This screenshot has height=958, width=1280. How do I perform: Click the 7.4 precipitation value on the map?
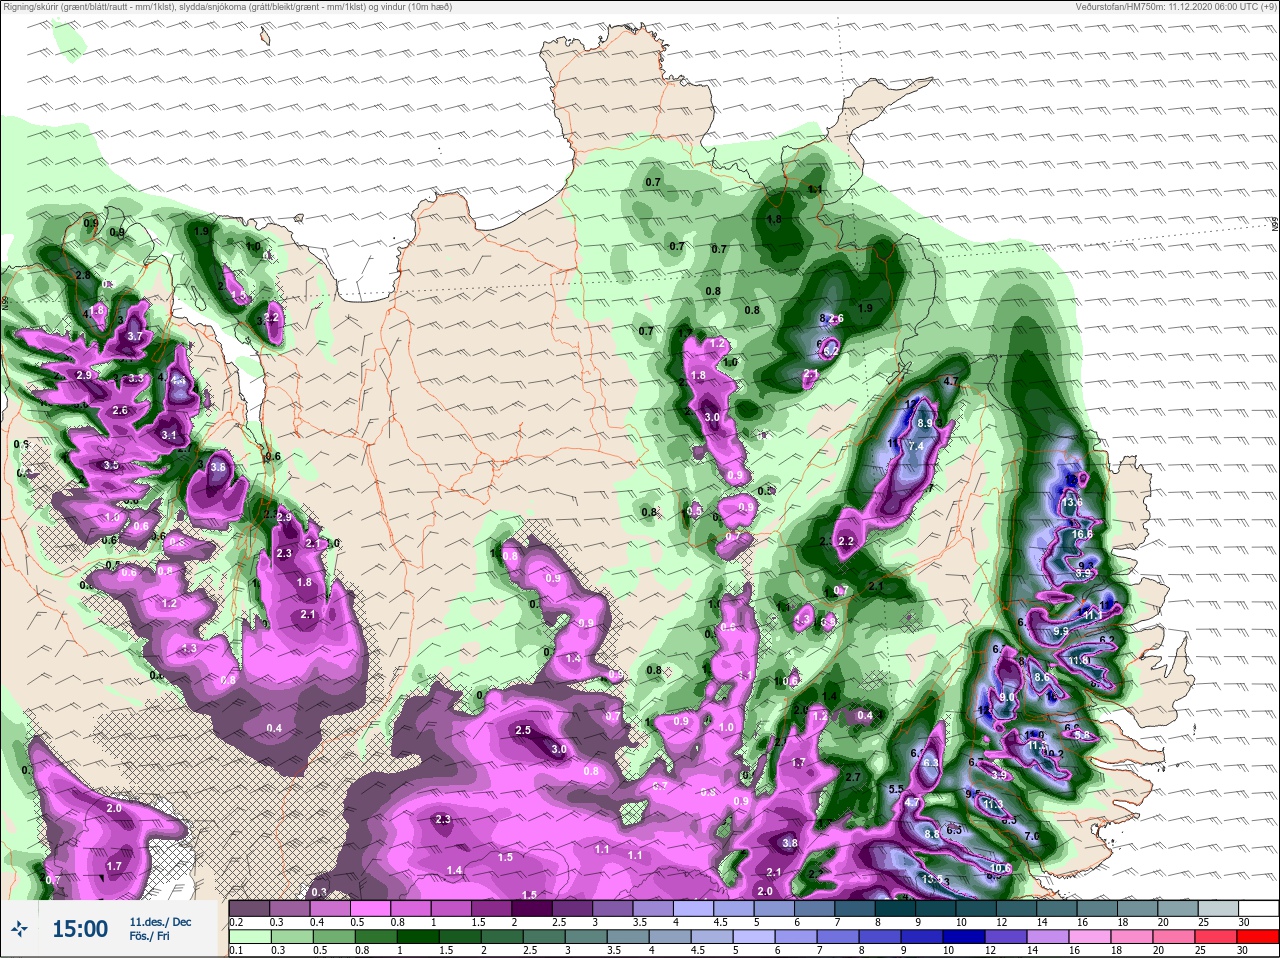(x=916, y=447)
